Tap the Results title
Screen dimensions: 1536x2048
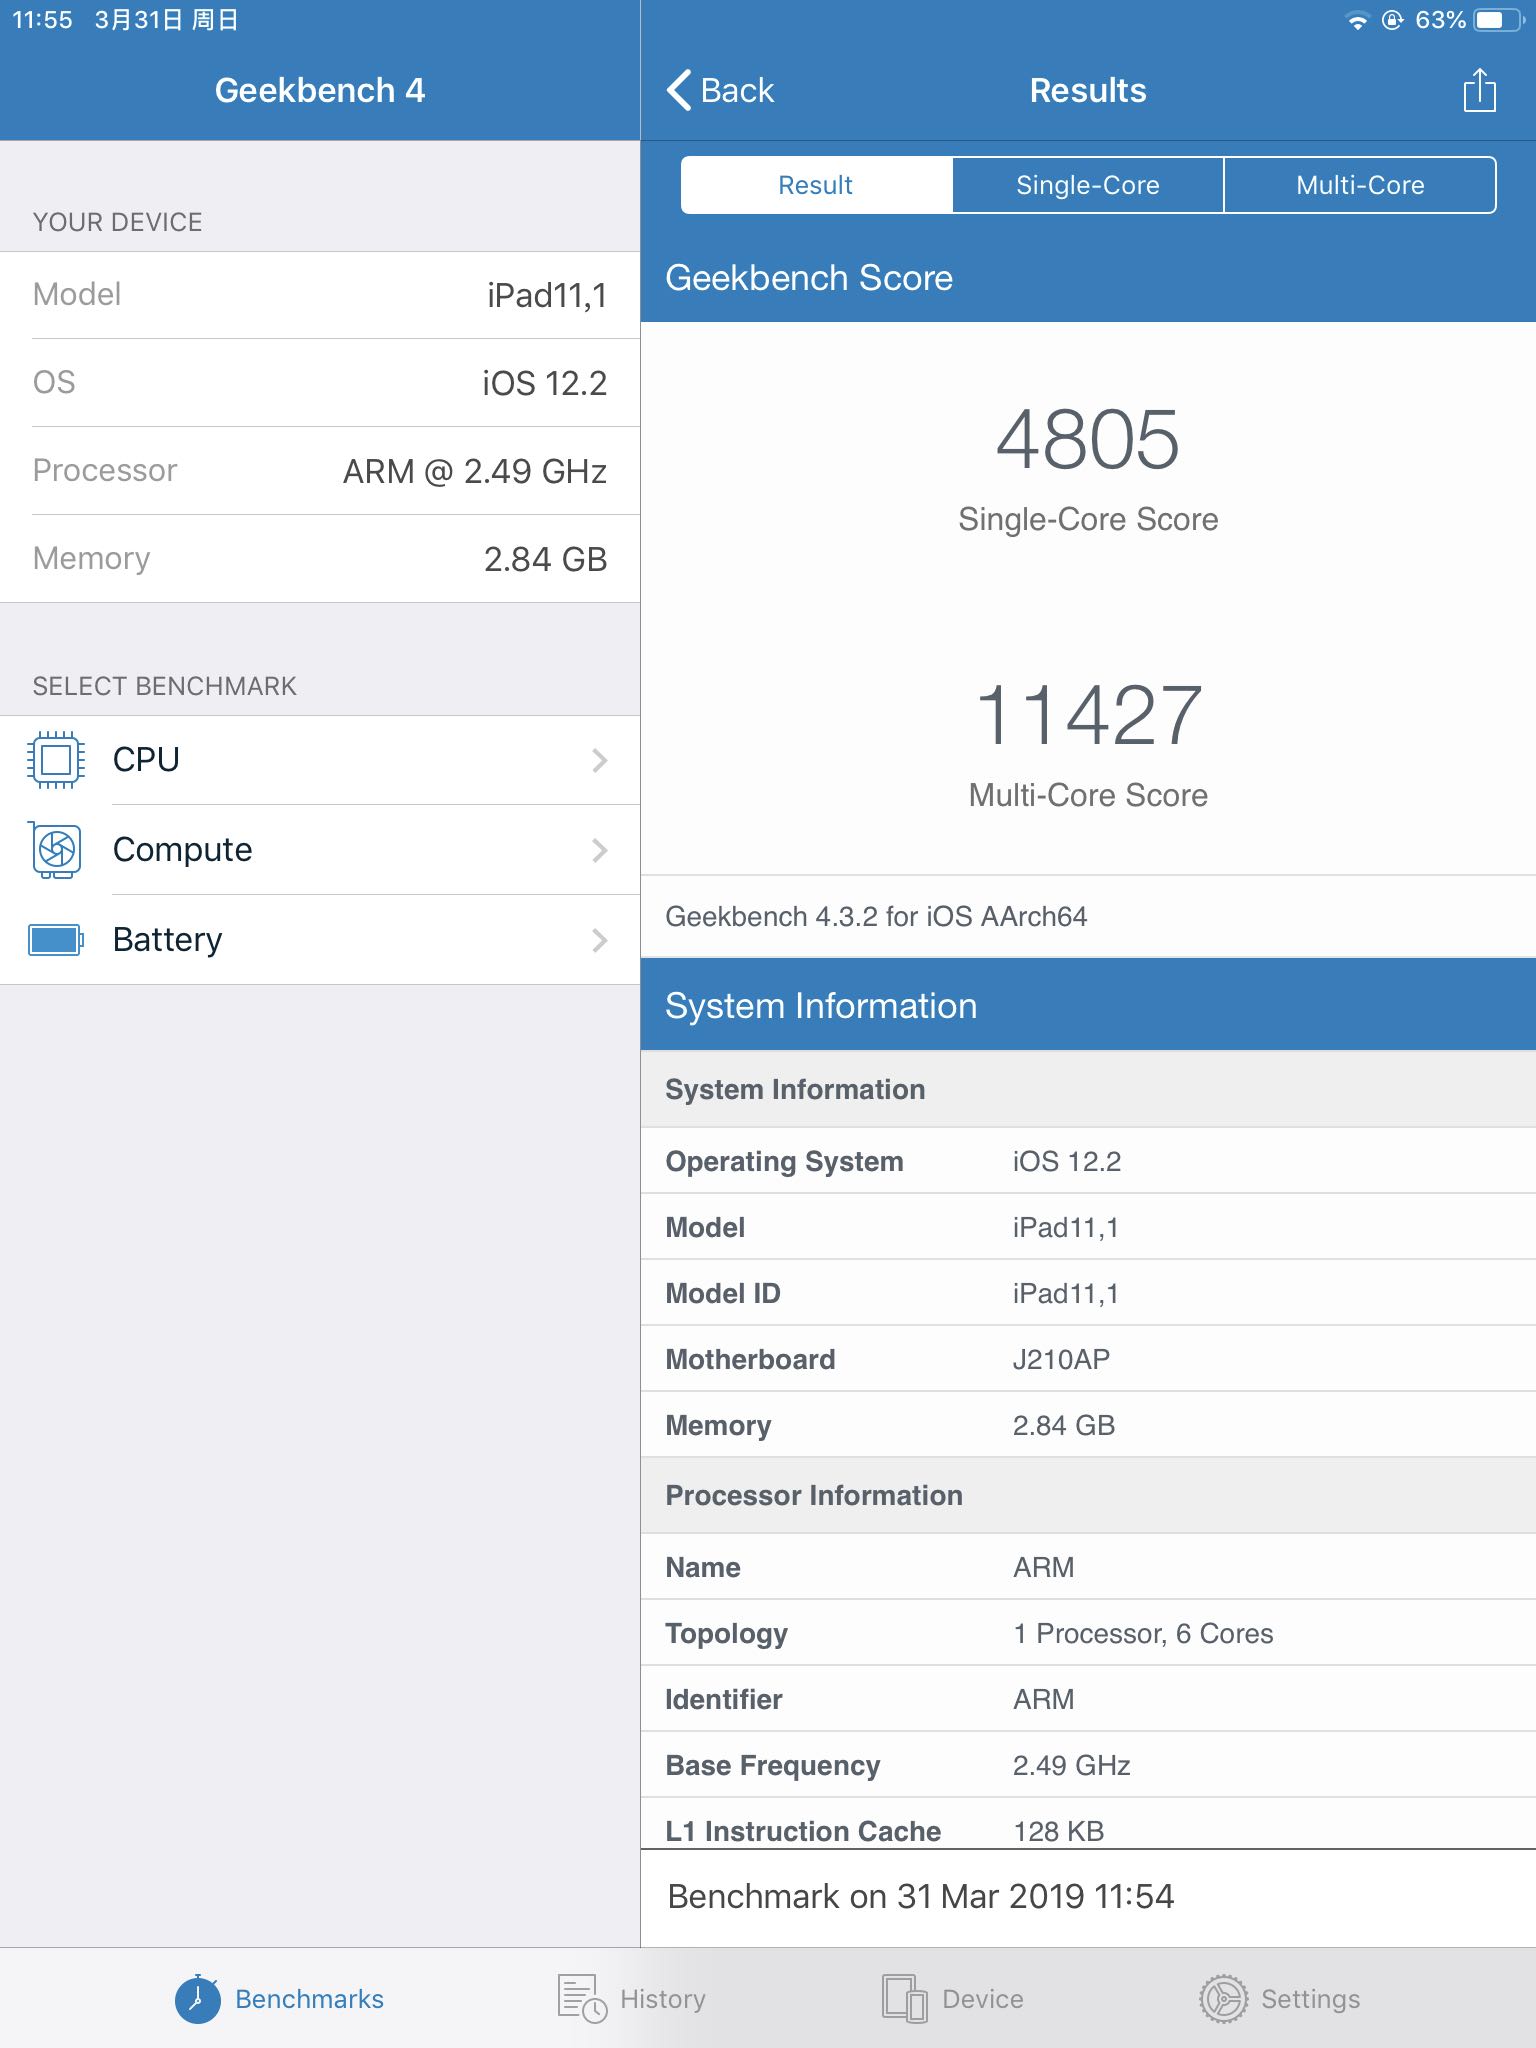(x=1088, y=90)
